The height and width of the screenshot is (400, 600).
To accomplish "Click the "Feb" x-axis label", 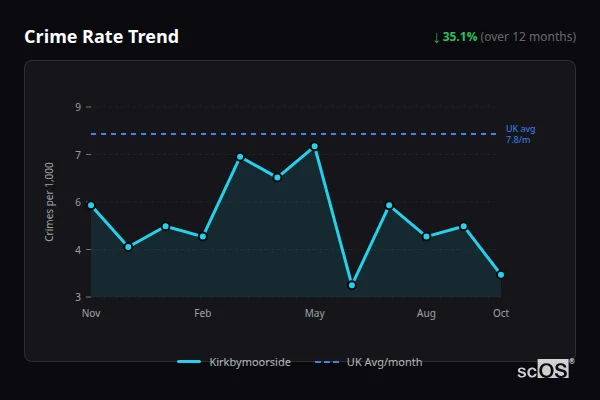I will 203,313.
